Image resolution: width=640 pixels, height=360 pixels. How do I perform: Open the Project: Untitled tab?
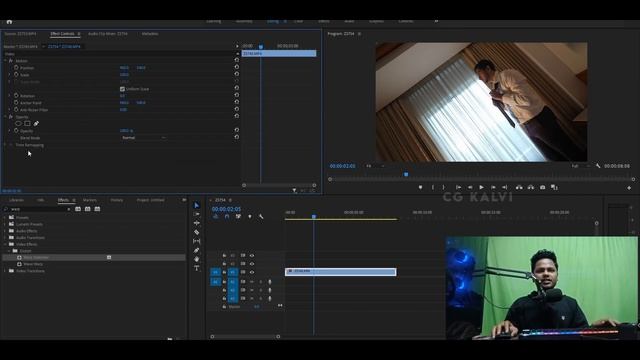(151, 200)
